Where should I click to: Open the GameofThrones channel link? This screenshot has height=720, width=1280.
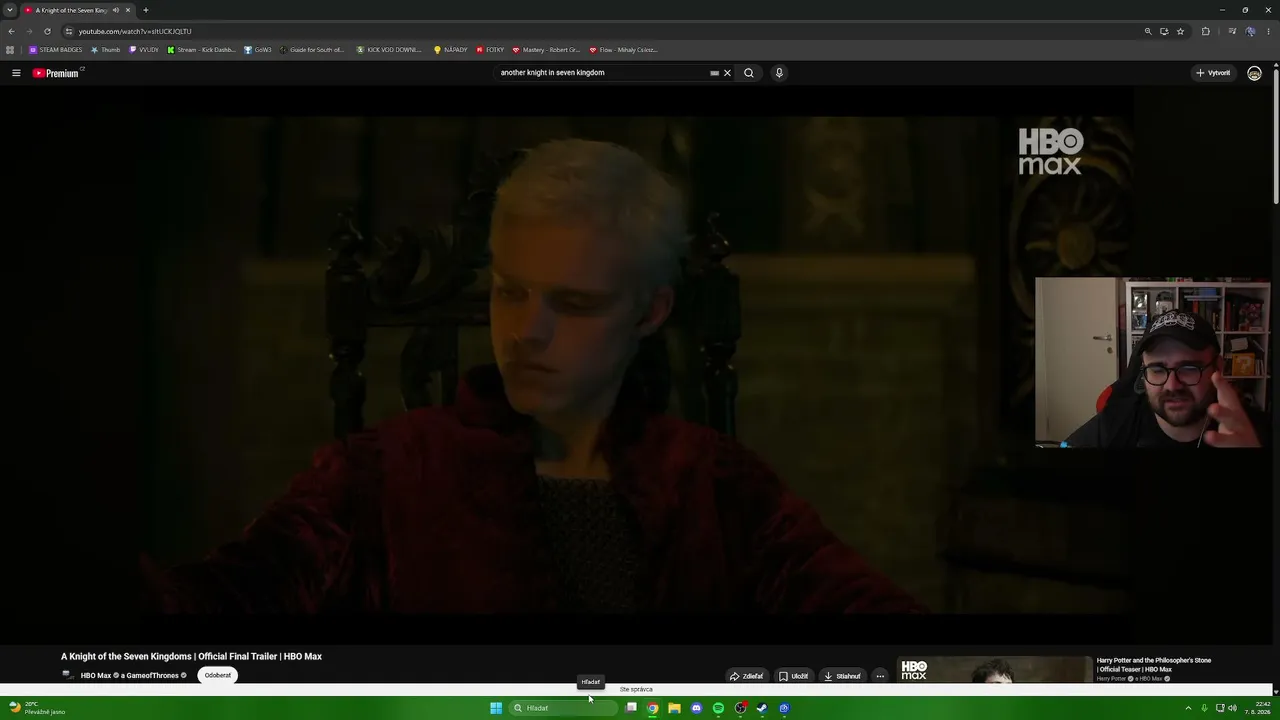click(x=152, y=676)
